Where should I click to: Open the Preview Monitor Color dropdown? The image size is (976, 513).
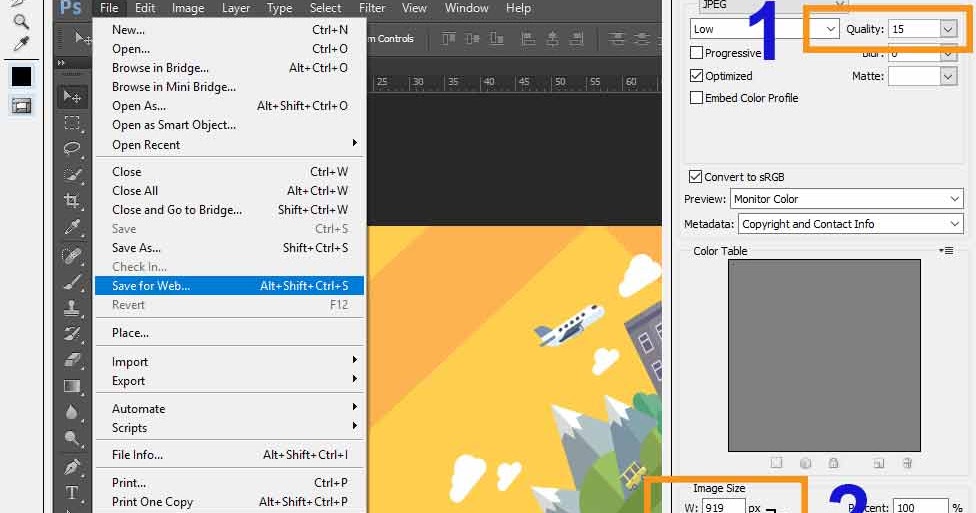[847, 199]
